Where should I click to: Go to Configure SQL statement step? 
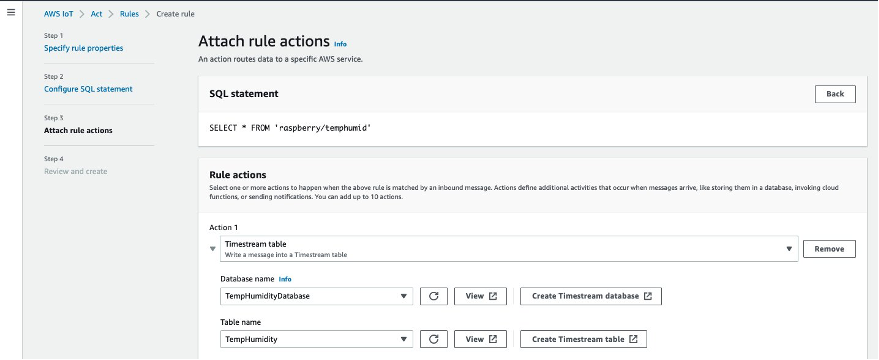(x=88, y=89)
